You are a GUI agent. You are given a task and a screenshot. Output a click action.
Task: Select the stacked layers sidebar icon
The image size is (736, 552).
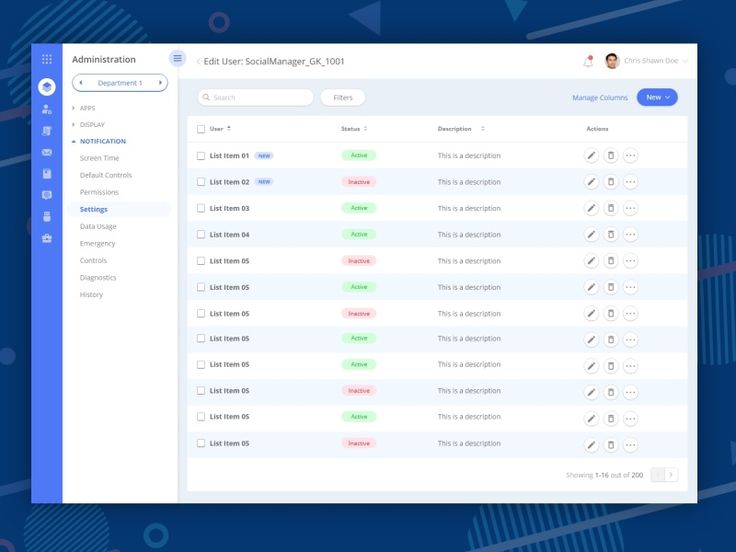click(x=46, y=87)
